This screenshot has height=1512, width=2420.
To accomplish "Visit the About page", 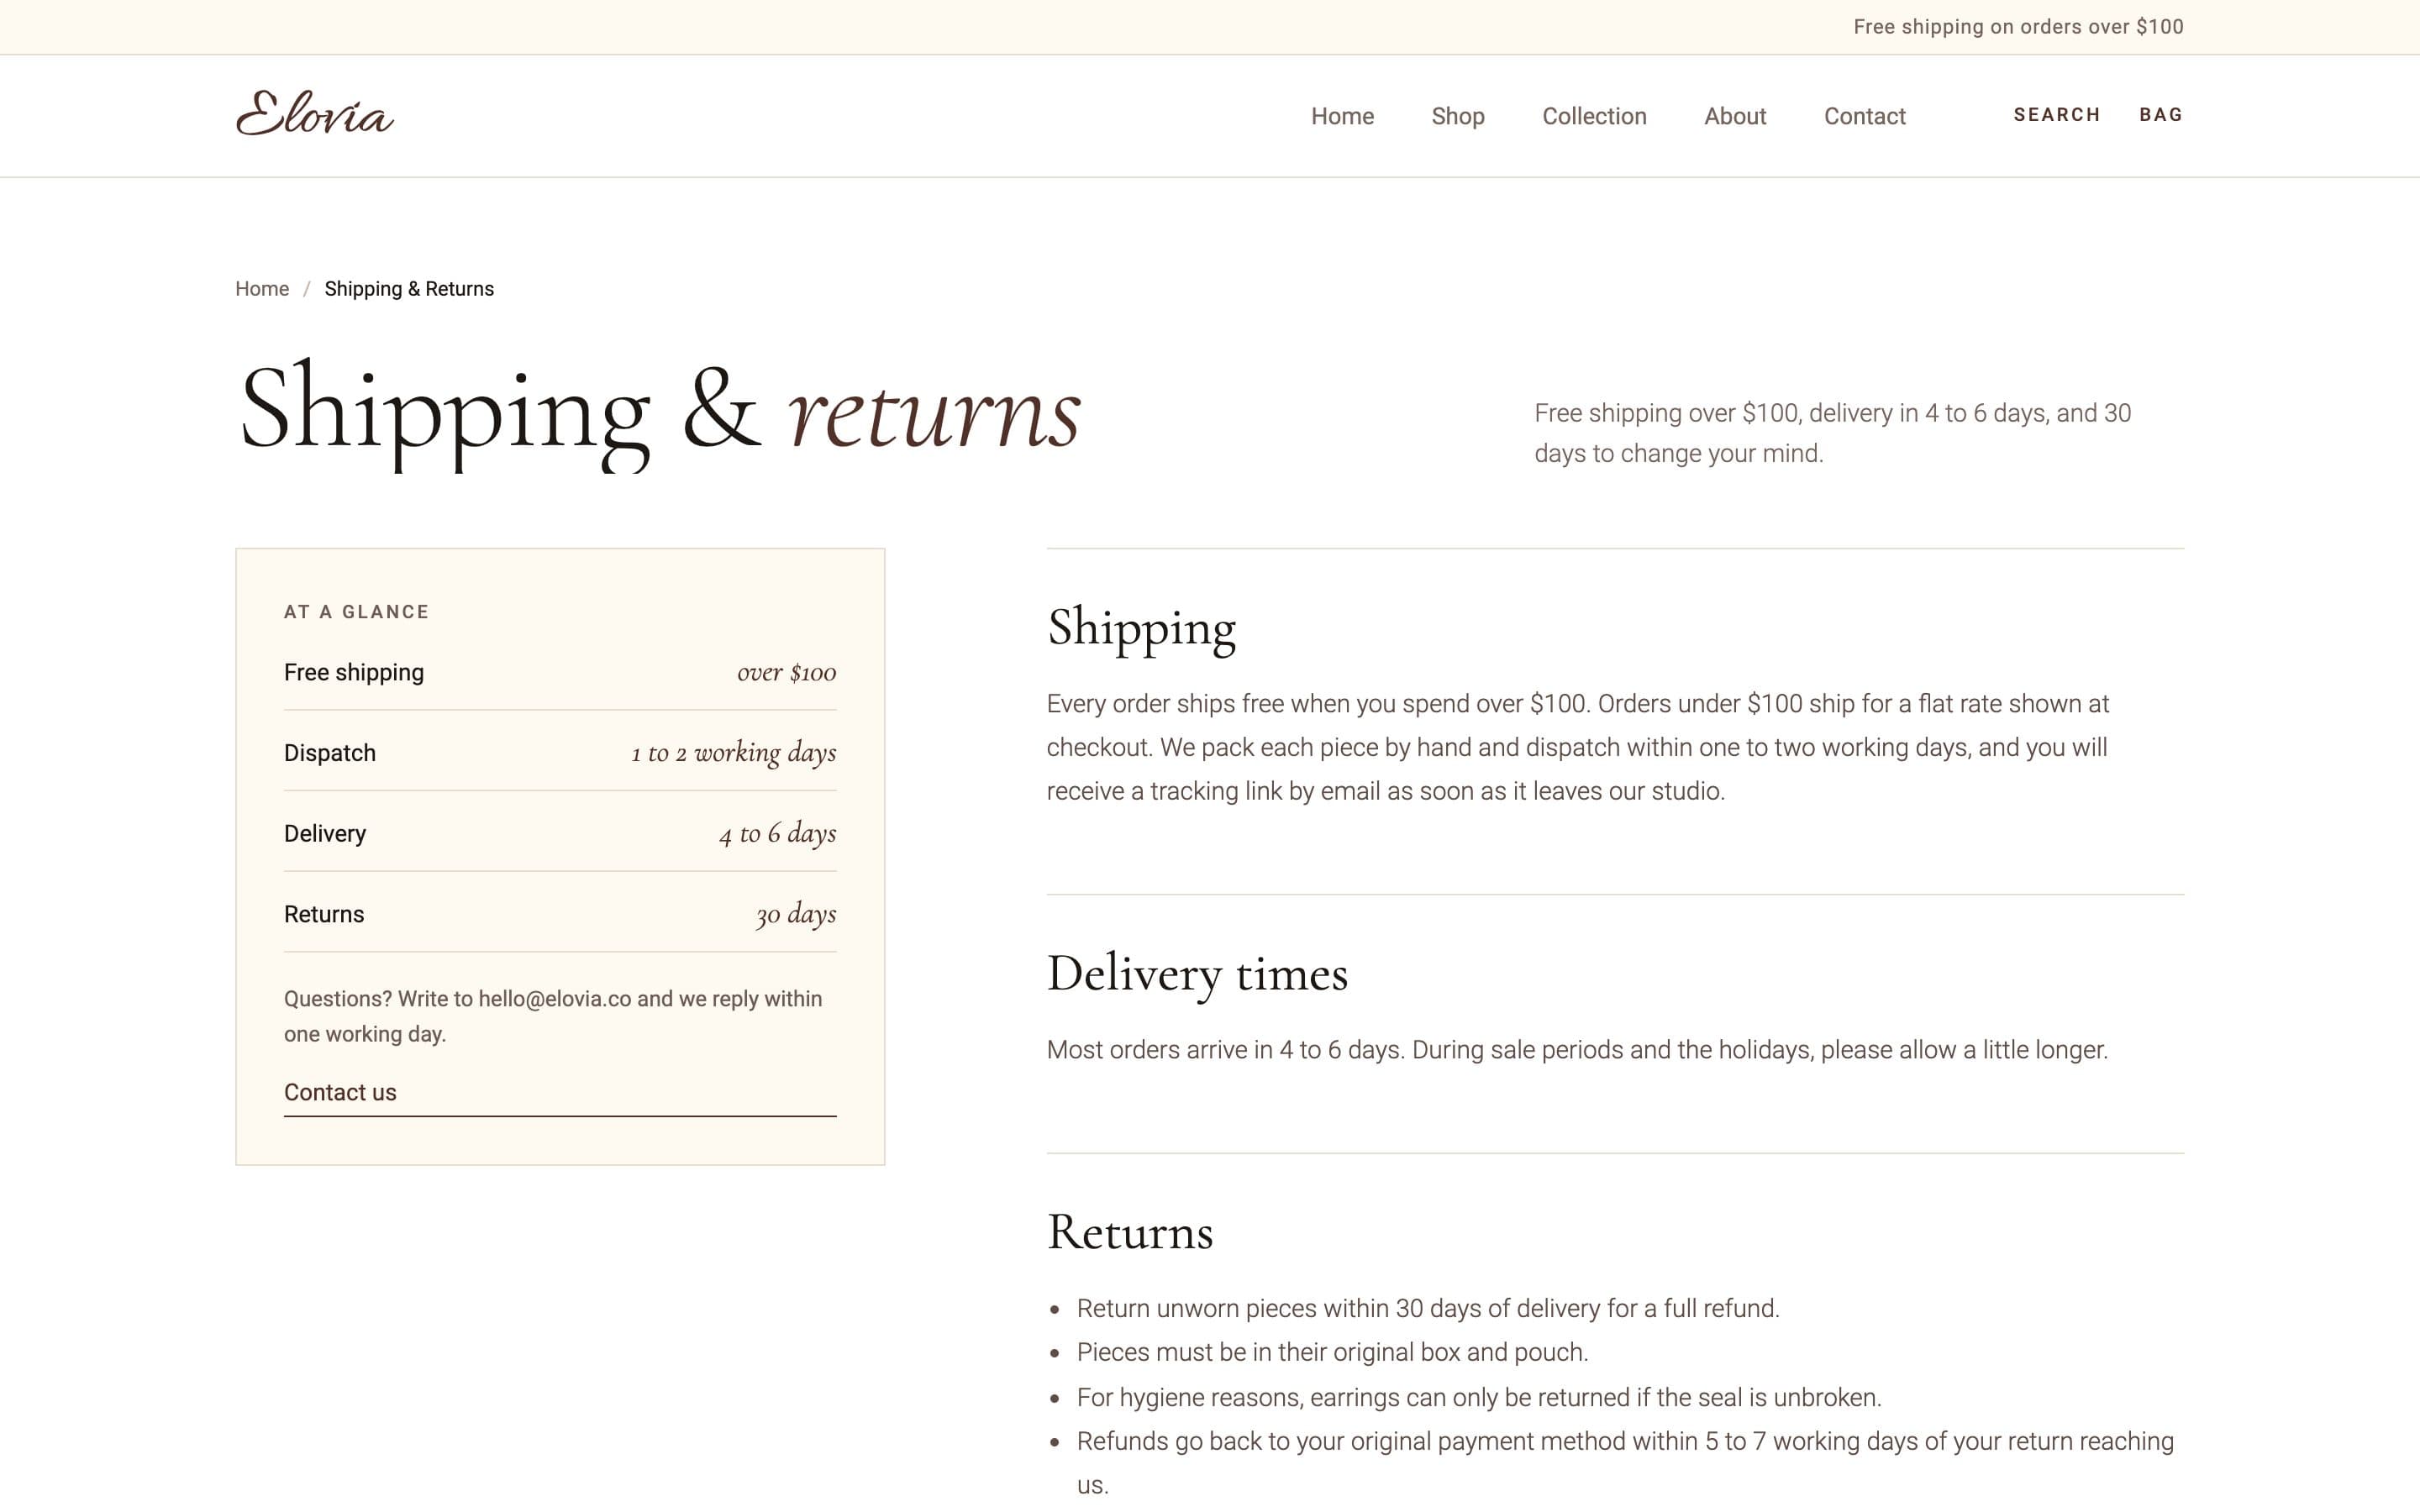I will point(1735,116).
